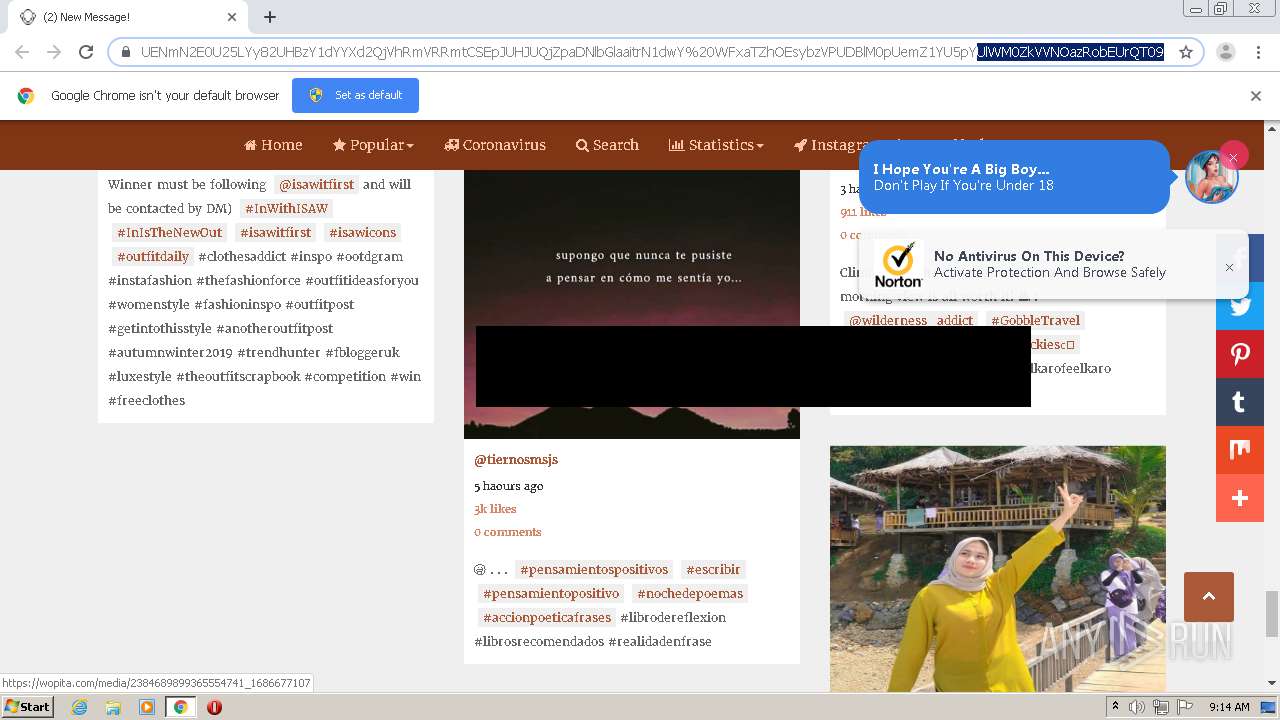Click the taskbar clock showing 9:14 AM
Viewport: 1280px width, 720px height.
(1229, 707)
